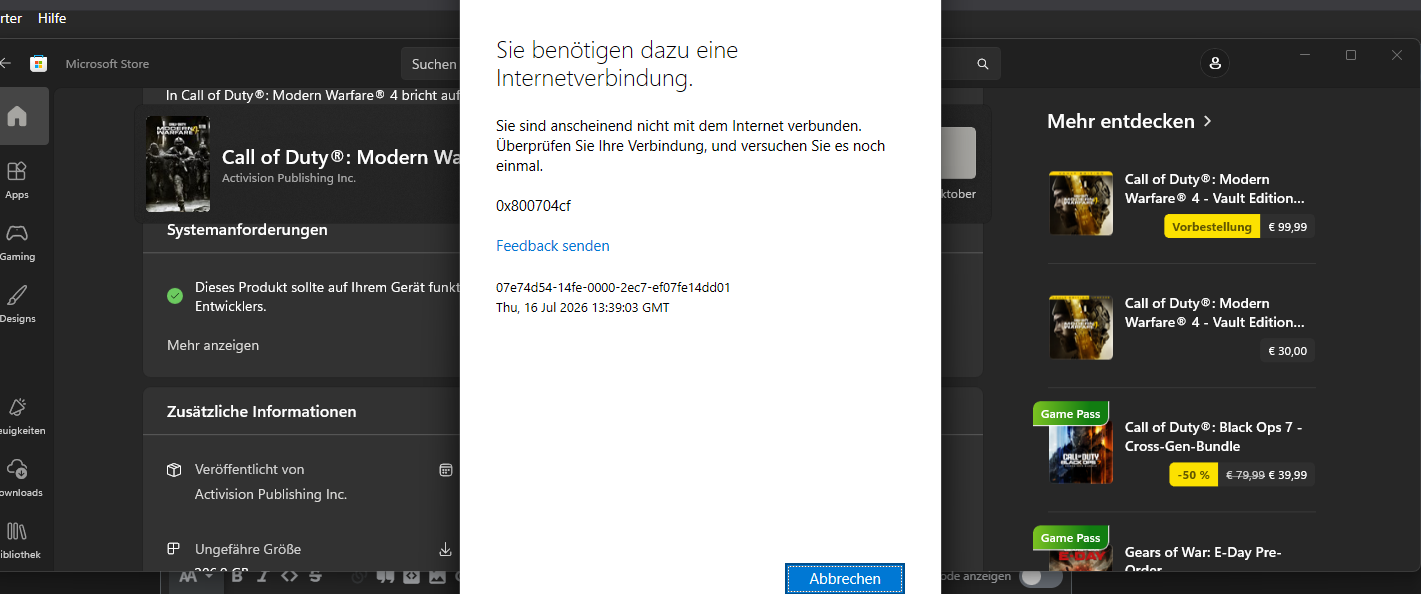
Task: Open the Hilfe menu
Action: point(52,18)
